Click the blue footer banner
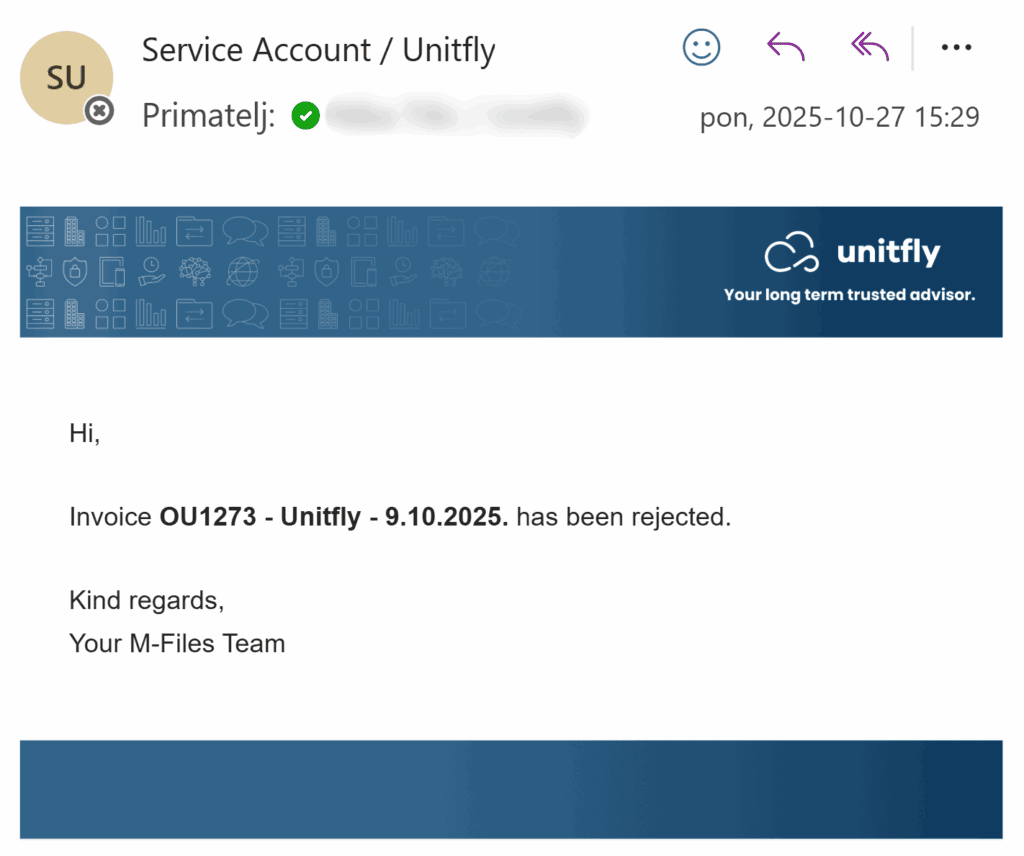Image resolution: width=1024 pixels, height=856 pixels. point(510,789)
